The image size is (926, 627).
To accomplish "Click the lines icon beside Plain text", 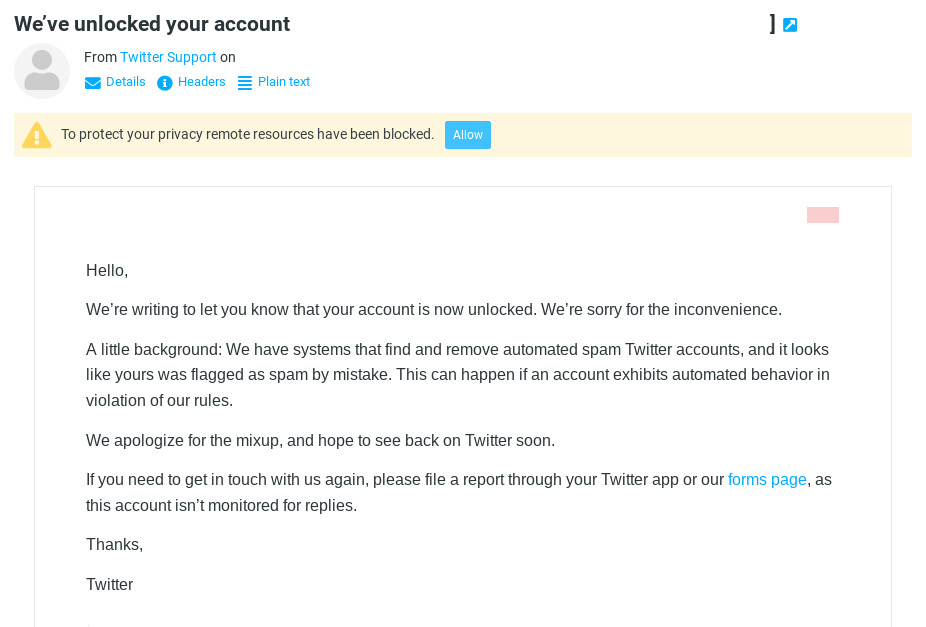I will tap(245, 83).
